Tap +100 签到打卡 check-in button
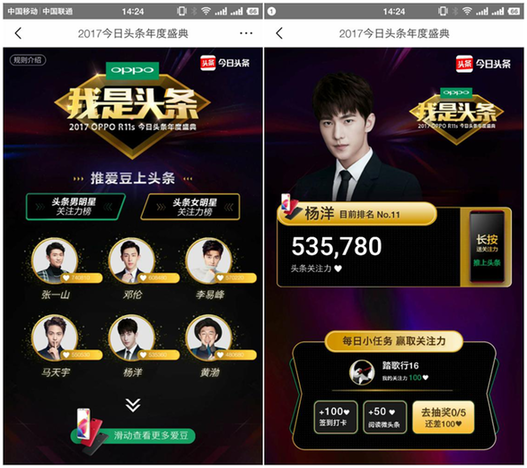Screen dimensions: 527x468 click(335, 417)
